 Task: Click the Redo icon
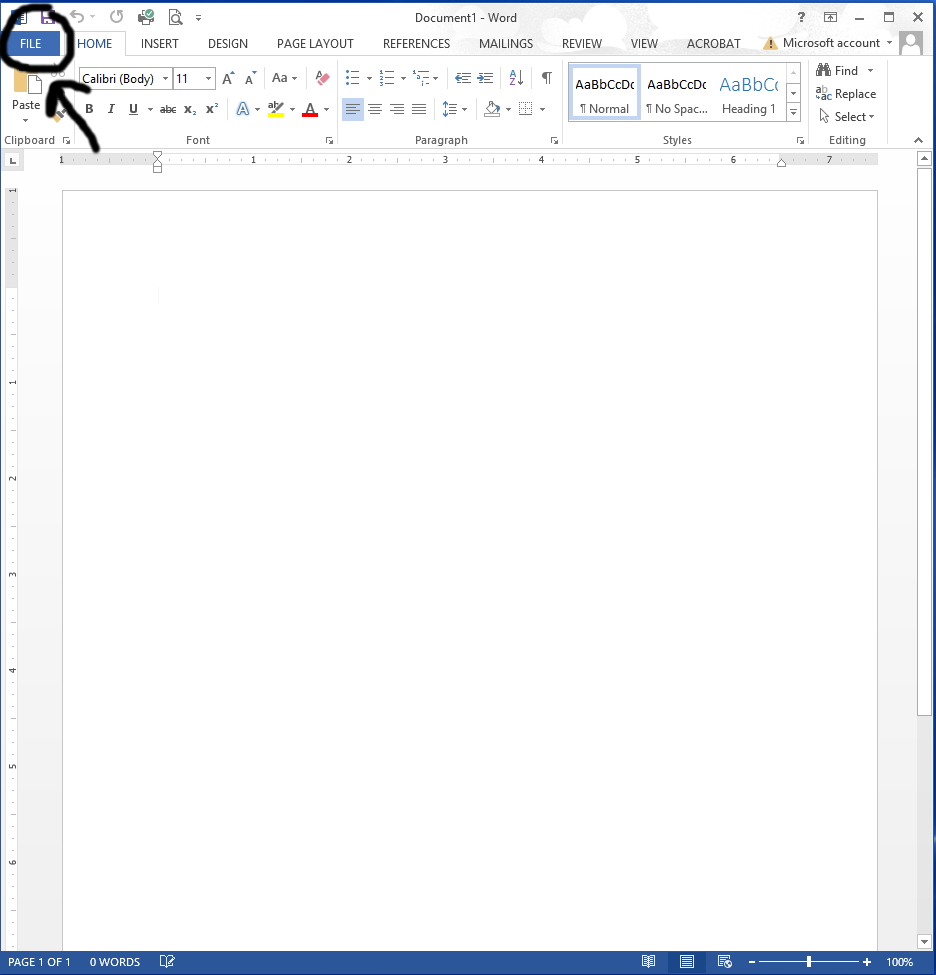[x=116, y=17]
